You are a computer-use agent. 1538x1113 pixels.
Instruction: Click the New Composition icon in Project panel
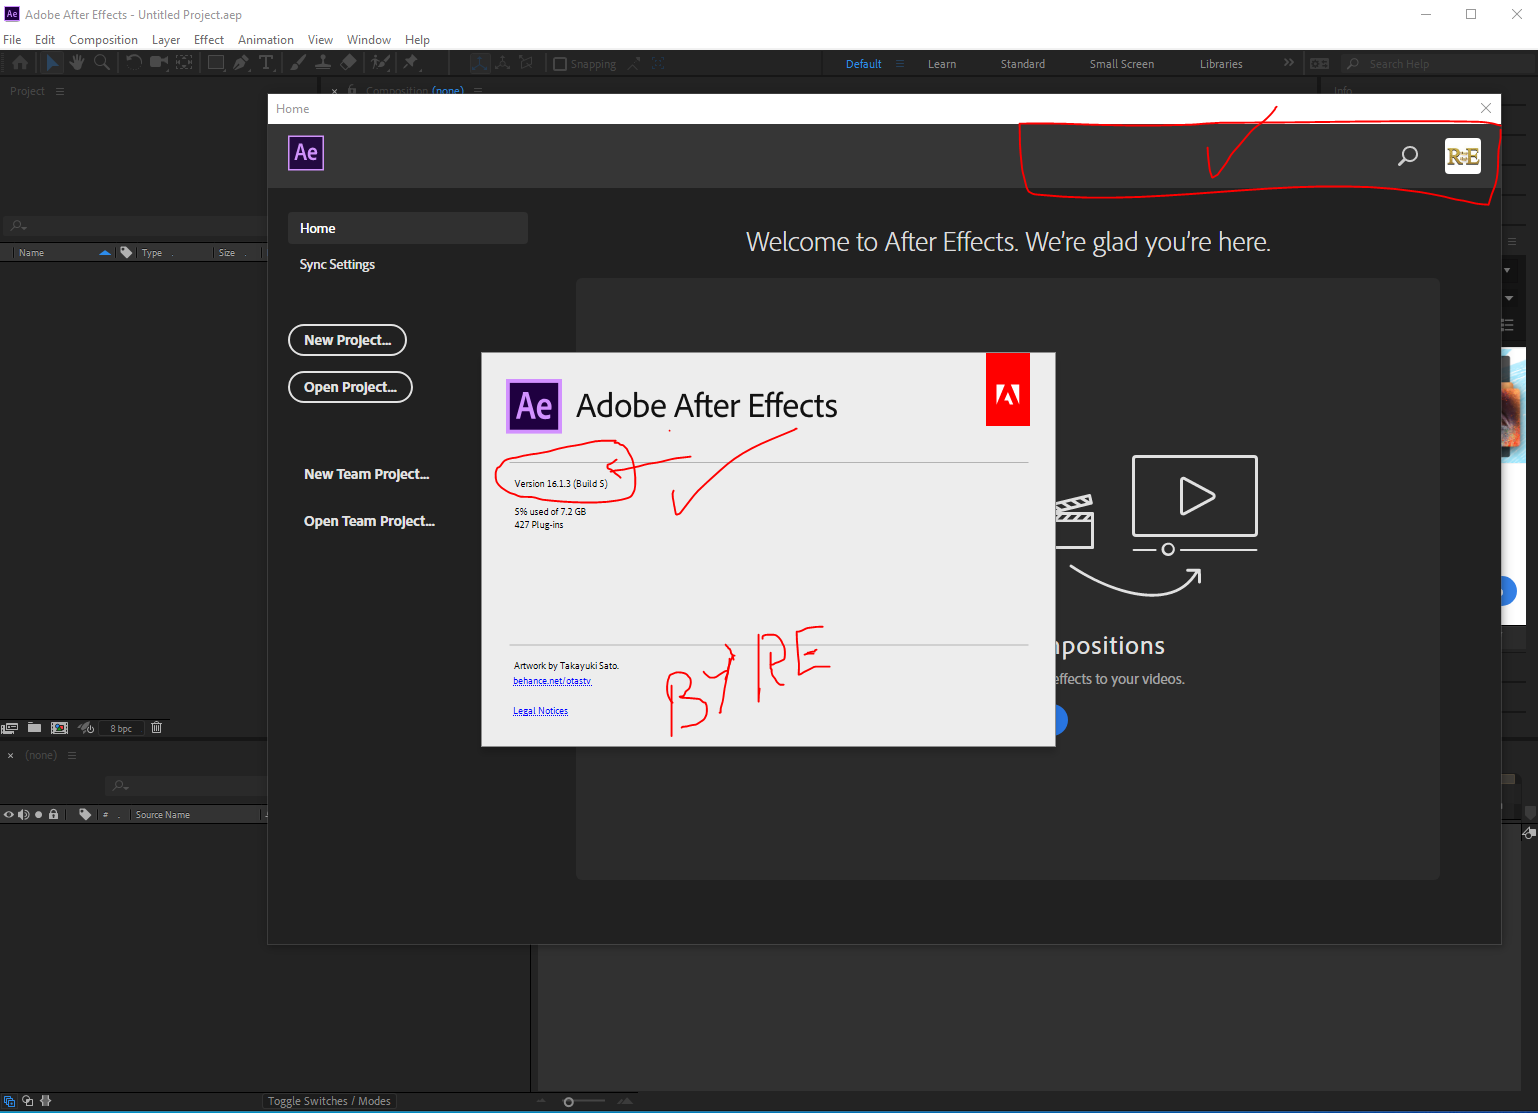tap(60, 728)
